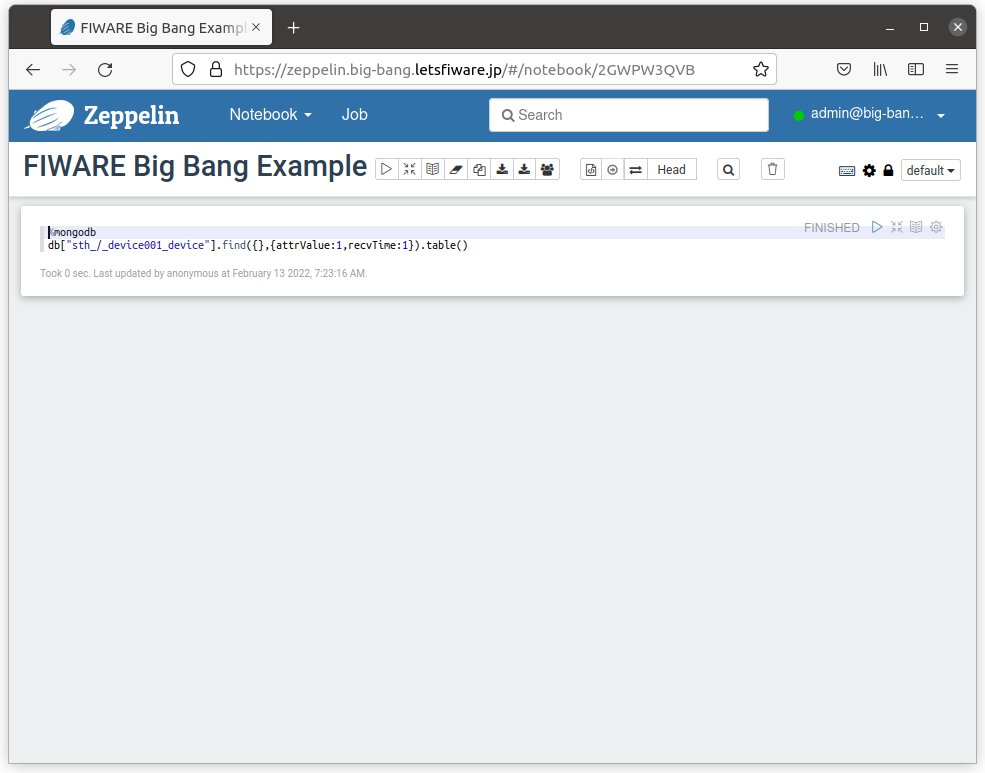This screenshot has height=773, width=985.
Task: Clone this note
Action: click(479, 170)
